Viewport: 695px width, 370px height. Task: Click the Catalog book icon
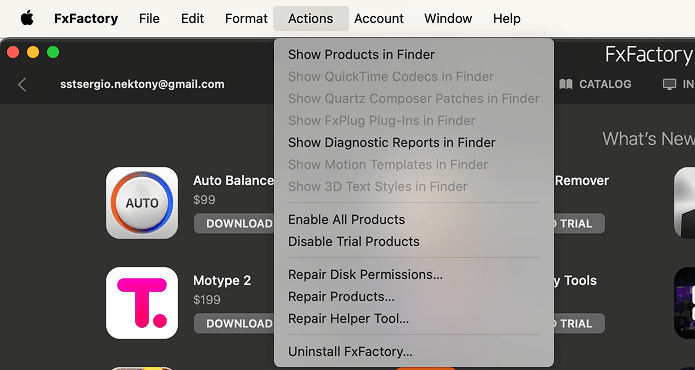point(566,84)
